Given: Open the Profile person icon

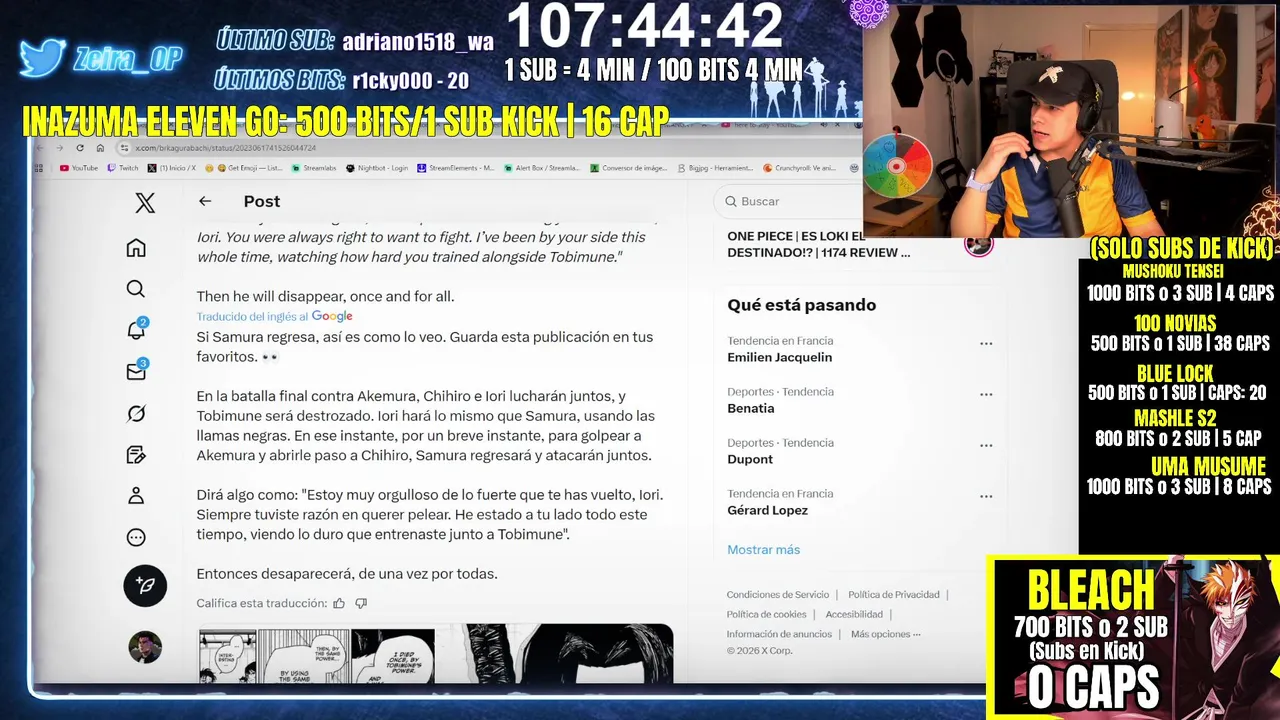Looking at the screenshot, I should coord(136,496).
